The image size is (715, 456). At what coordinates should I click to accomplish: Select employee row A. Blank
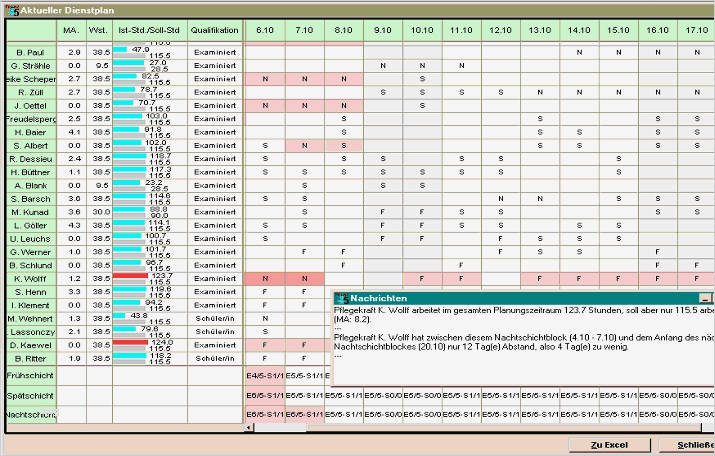31,186
